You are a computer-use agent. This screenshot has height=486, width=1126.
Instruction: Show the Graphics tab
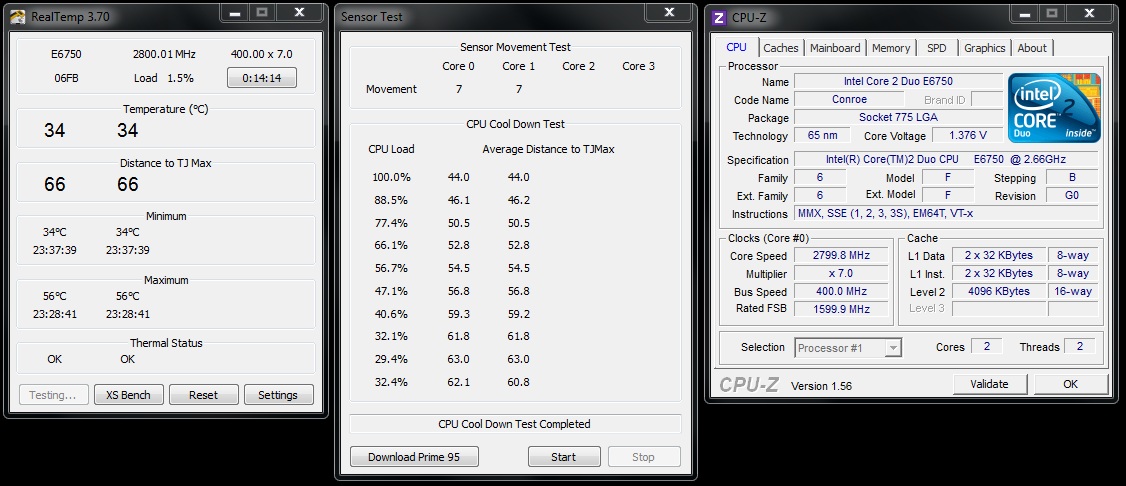(985, 48)
